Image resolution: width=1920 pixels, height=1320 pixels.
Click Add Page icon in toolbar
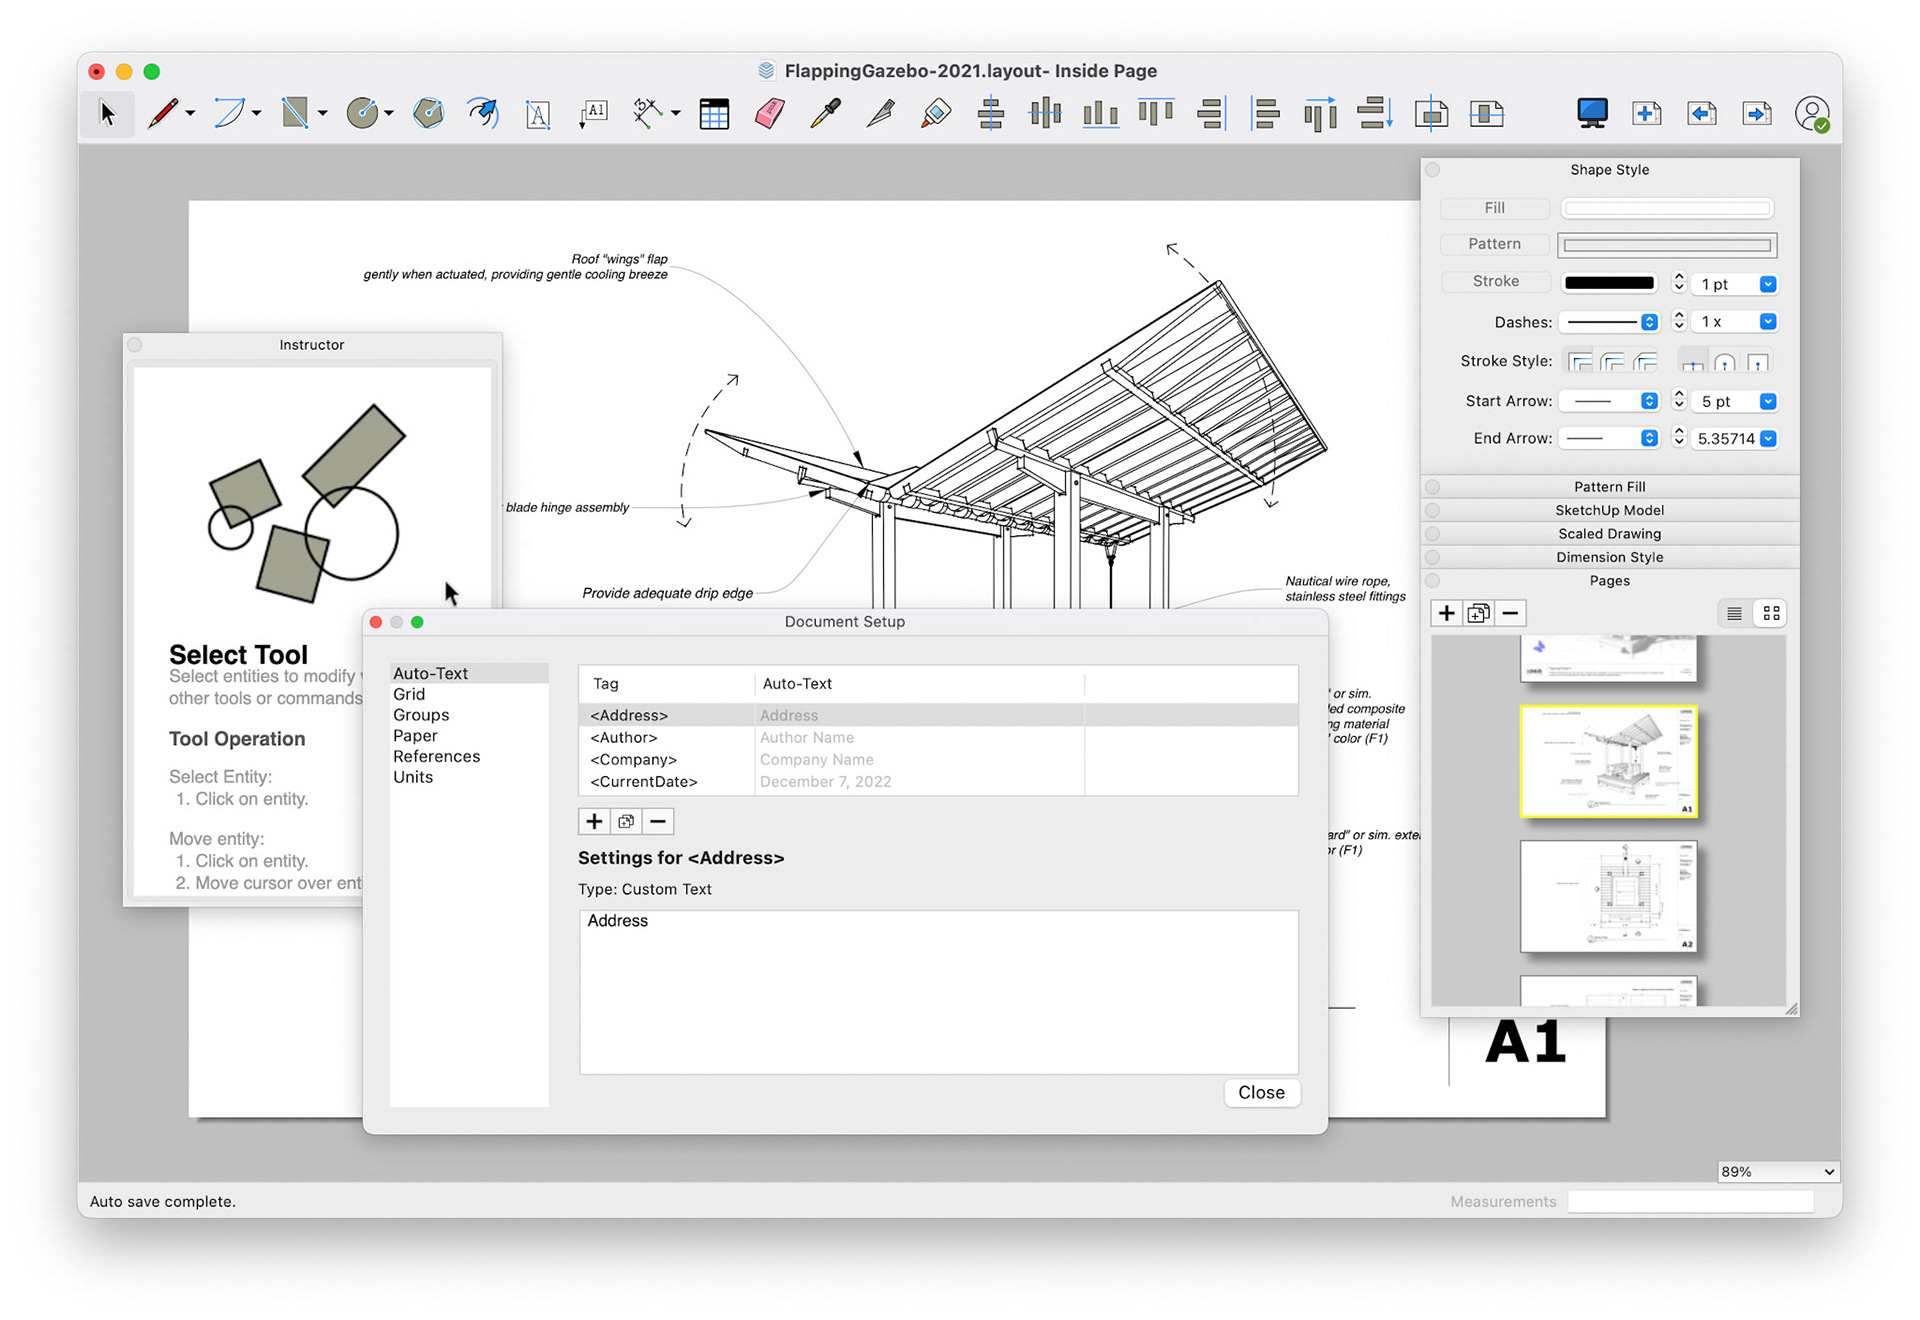pos(1646,113)
